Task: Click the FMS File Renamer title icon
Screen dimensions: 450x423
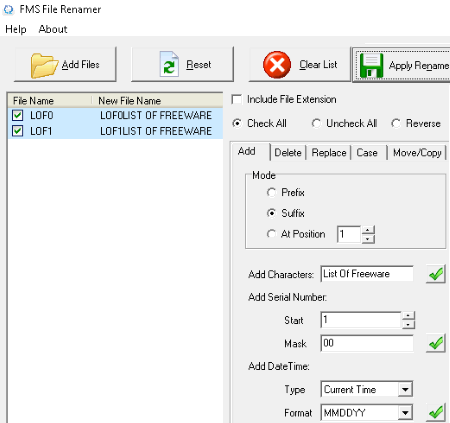Action: (9, 9)
